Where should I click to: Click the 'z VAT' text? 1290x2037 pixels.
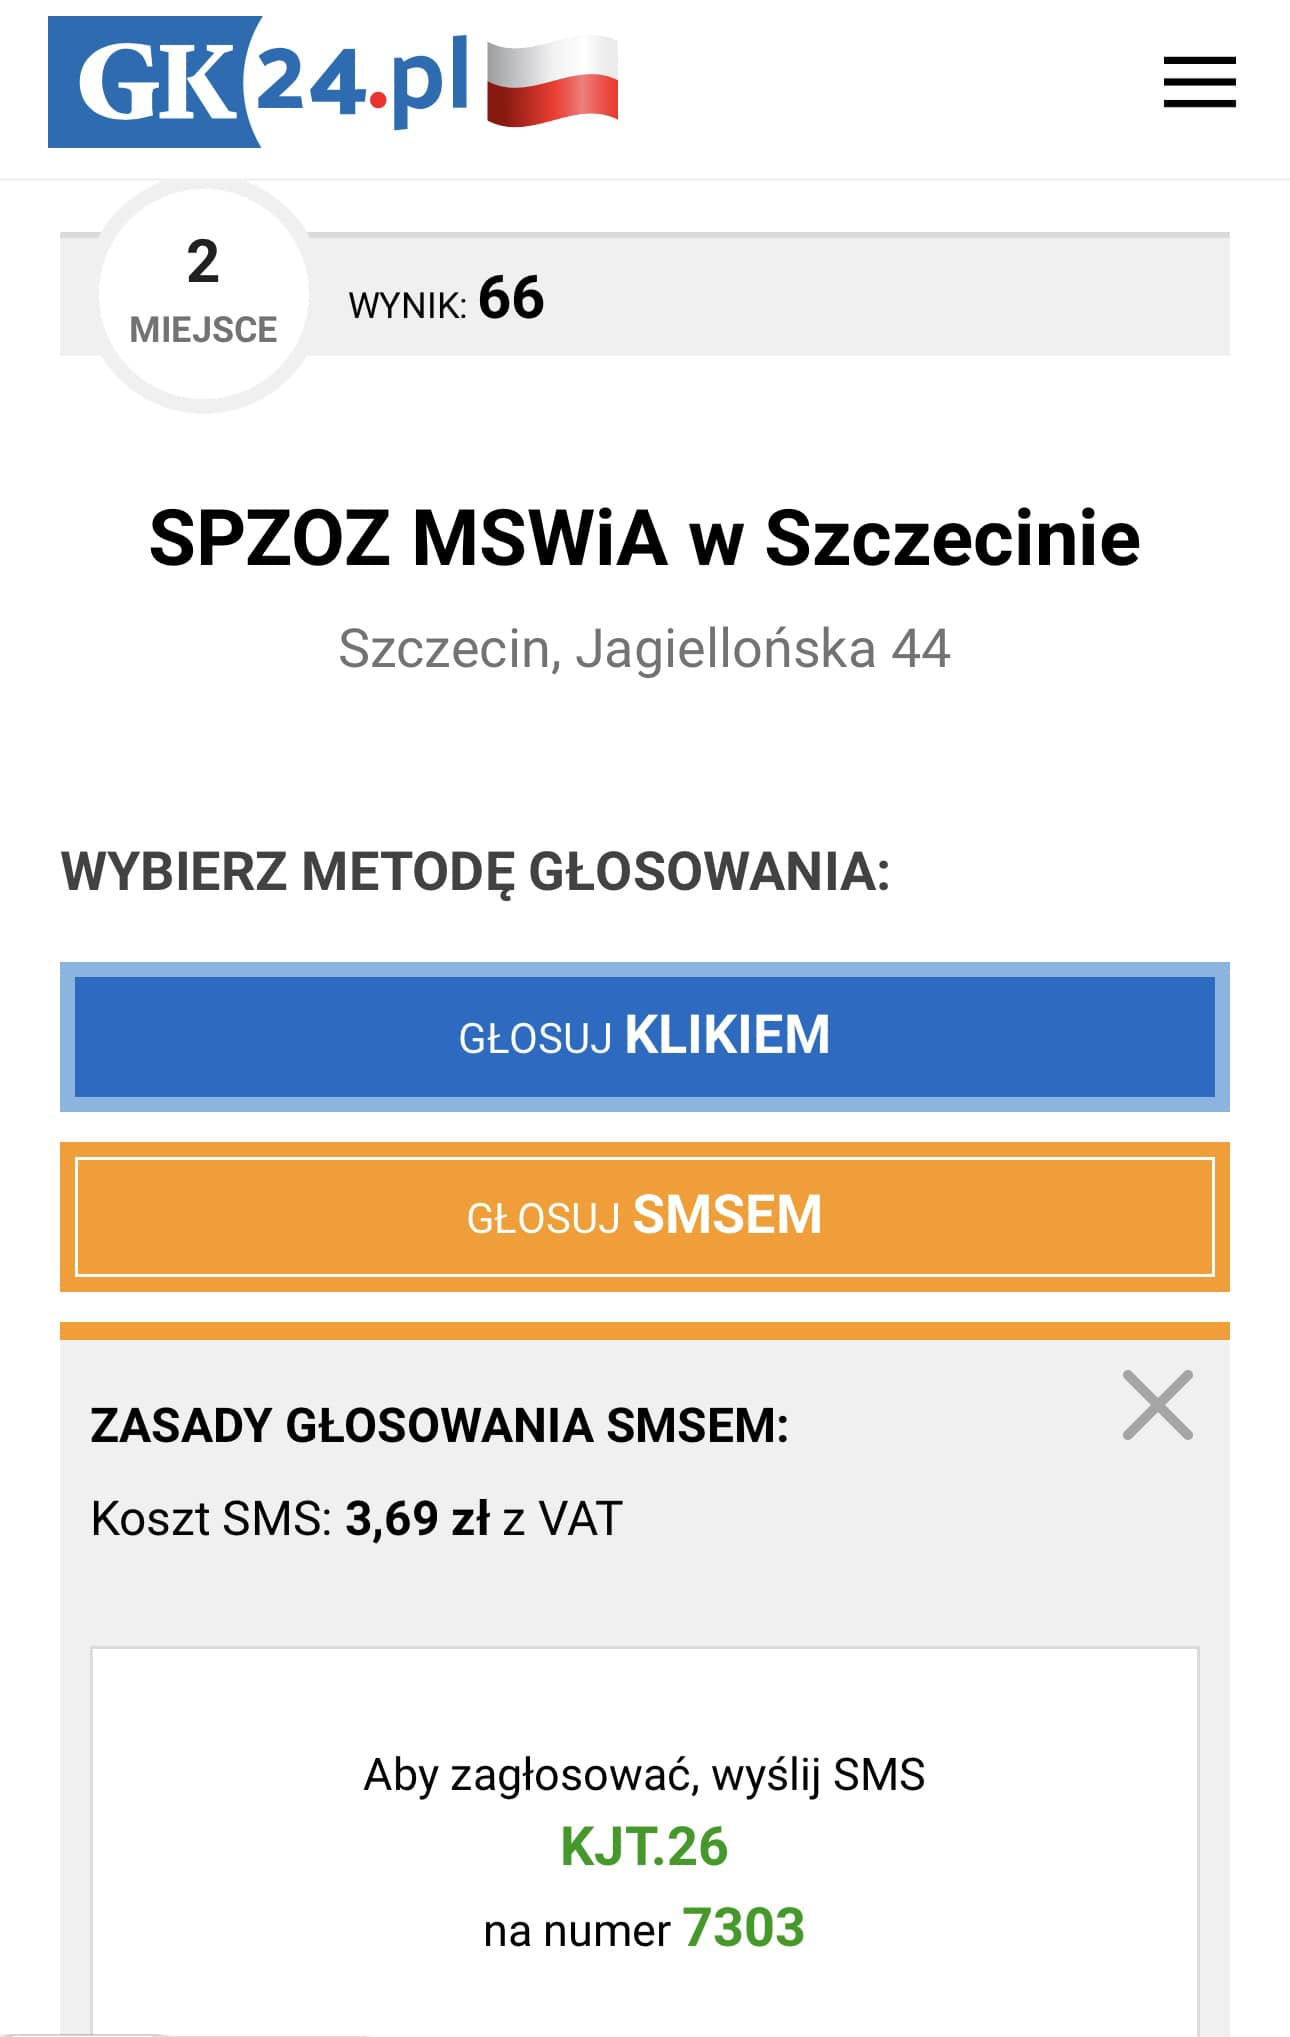562,1518
